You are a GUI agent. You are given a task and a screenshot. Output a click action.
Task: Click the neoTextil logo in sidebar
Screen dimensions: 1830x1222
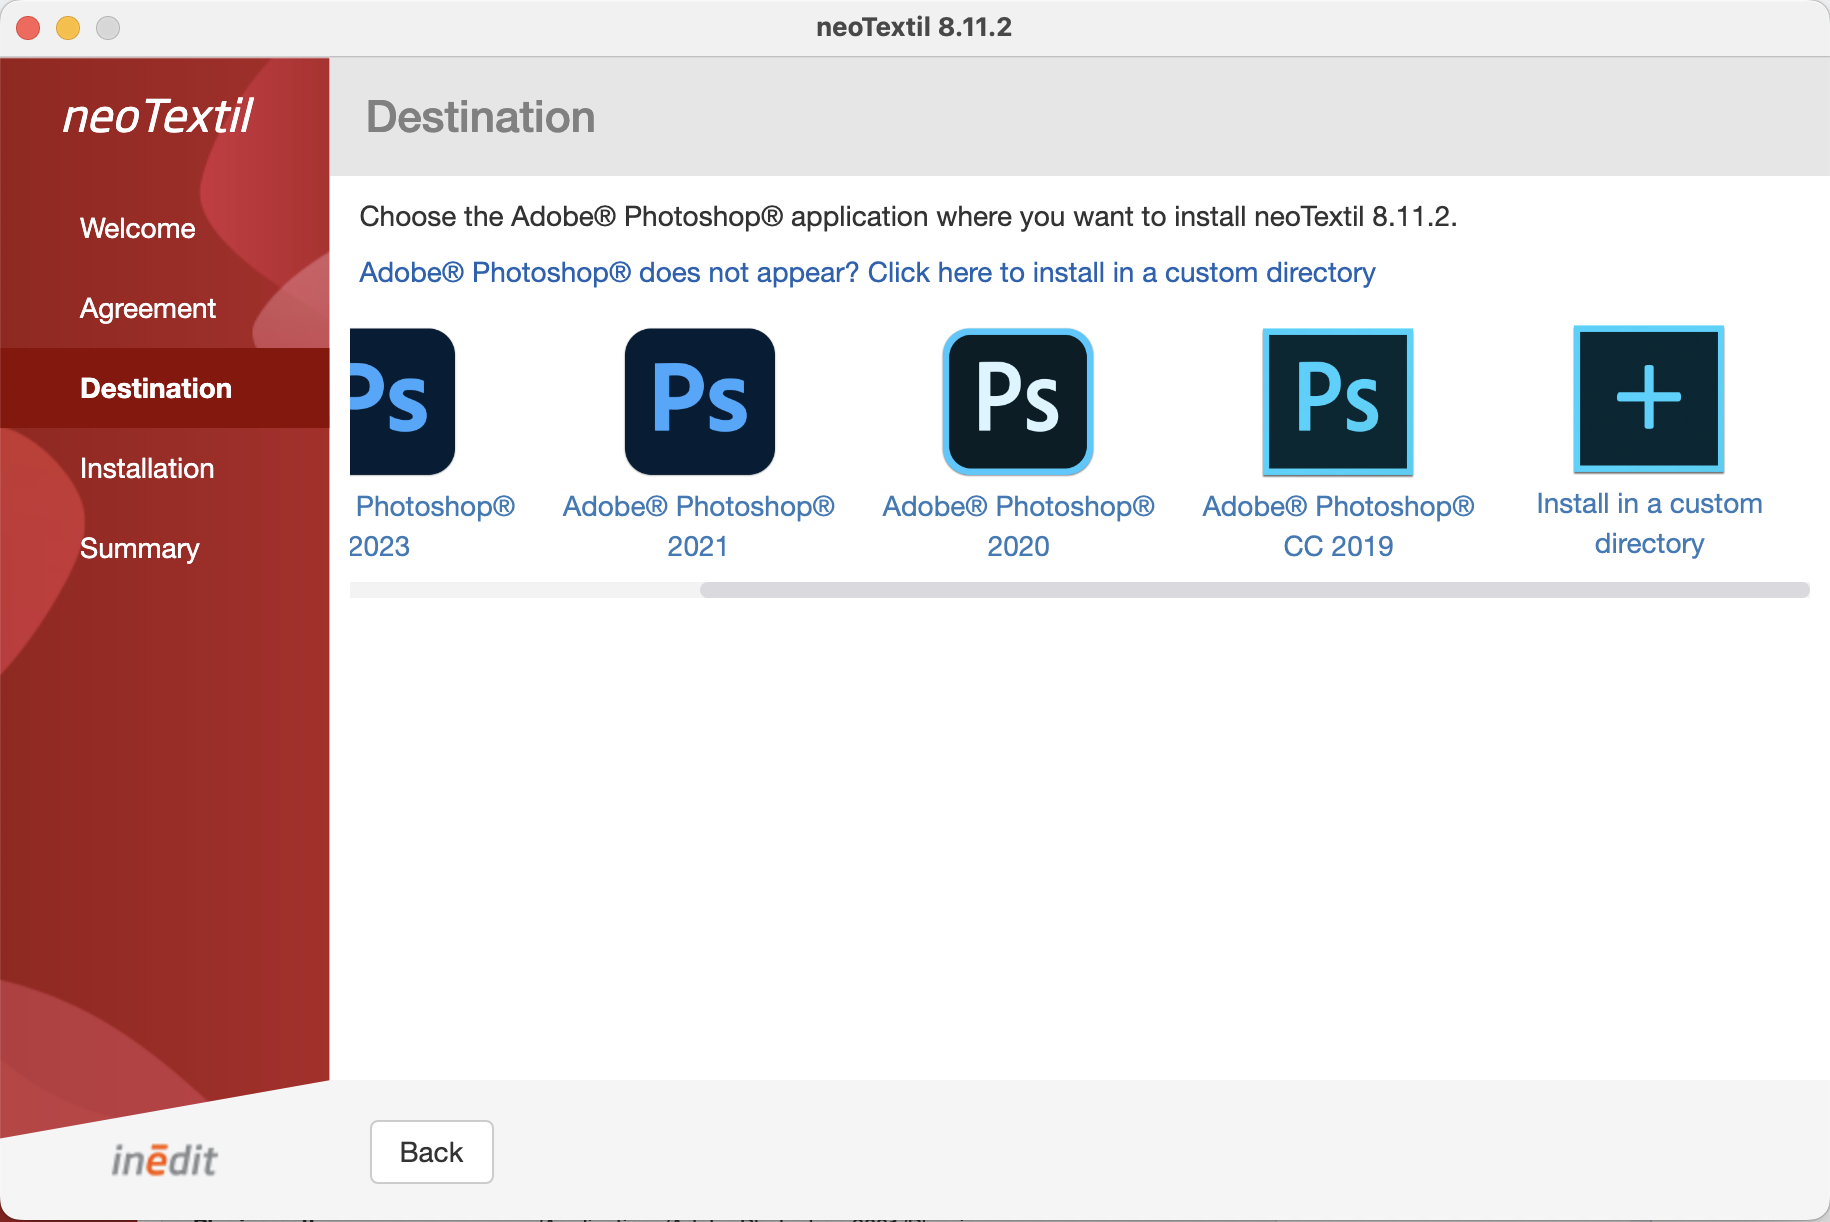tap(159, 117)
